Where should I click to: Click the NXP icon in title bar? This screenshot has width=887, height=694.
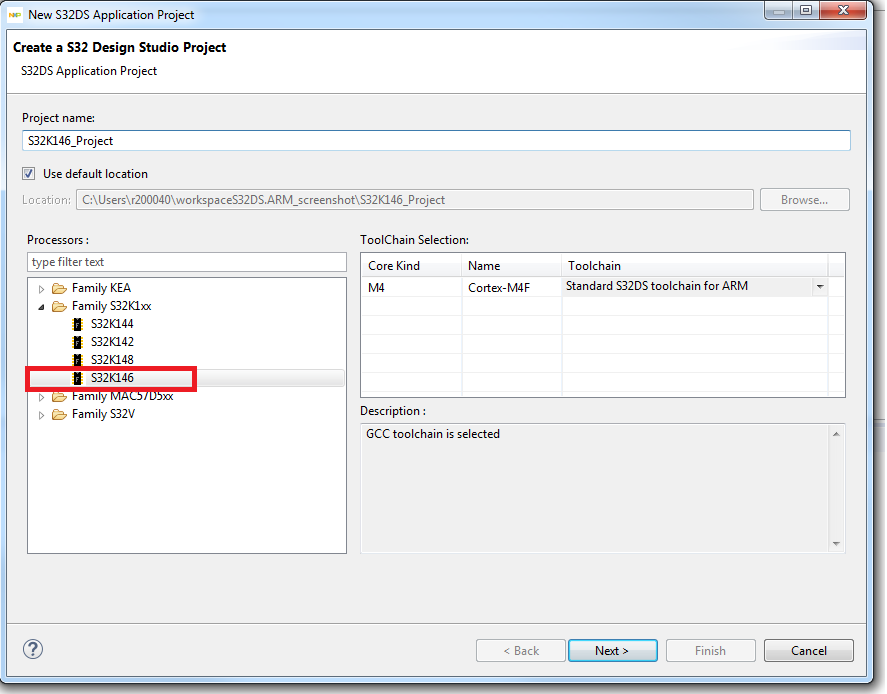[x=15, y=15]
